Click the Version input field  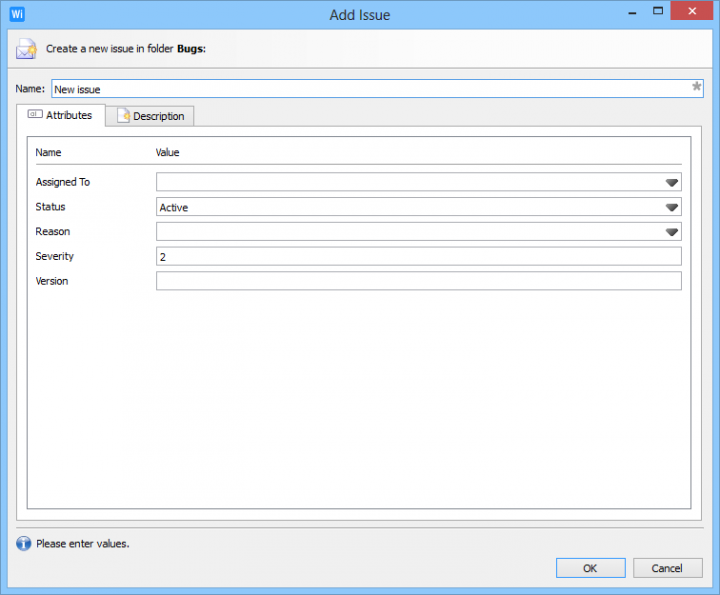[418, 281]
